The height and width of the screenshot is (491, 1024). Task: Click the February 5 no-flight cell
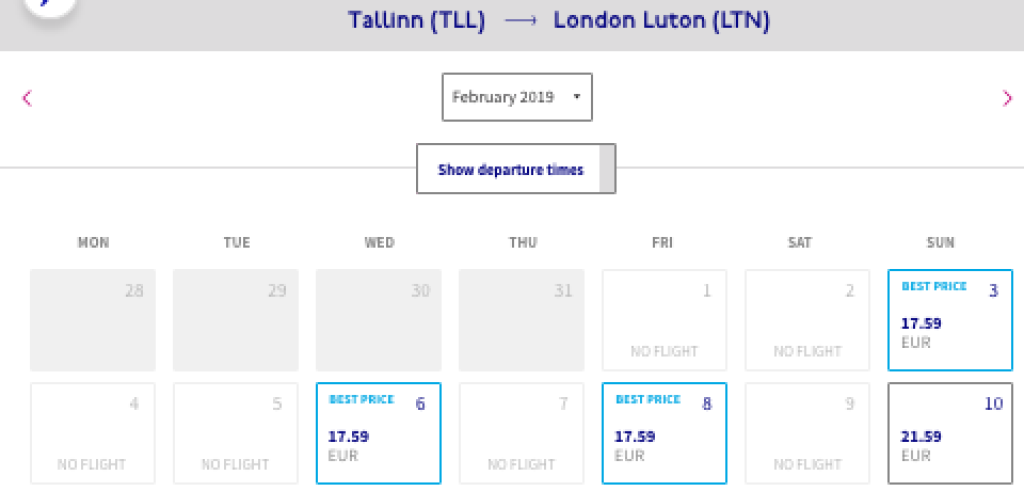[235, 433]
